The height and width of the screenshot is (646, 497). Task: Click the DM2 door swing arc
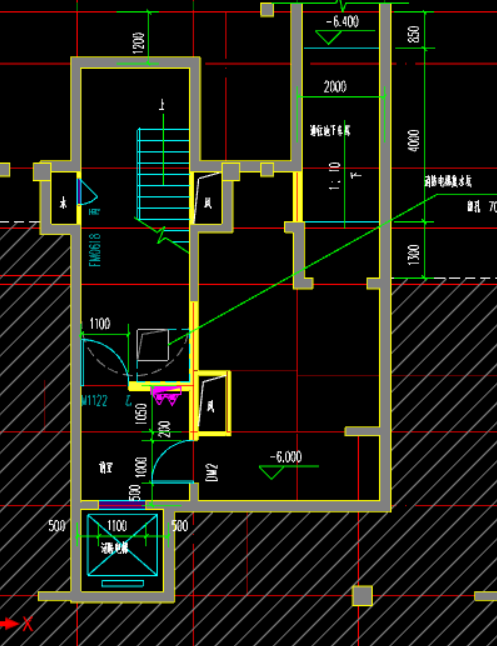[x=172, y=461]
